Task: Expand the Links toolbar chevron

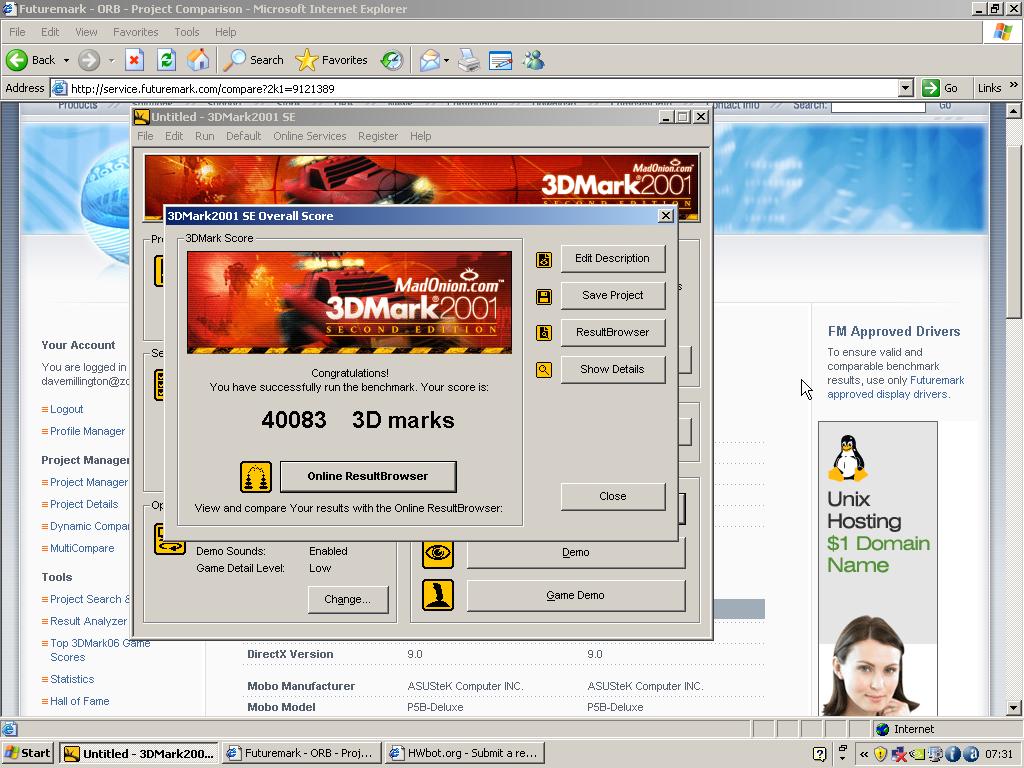Action: 1014,85
